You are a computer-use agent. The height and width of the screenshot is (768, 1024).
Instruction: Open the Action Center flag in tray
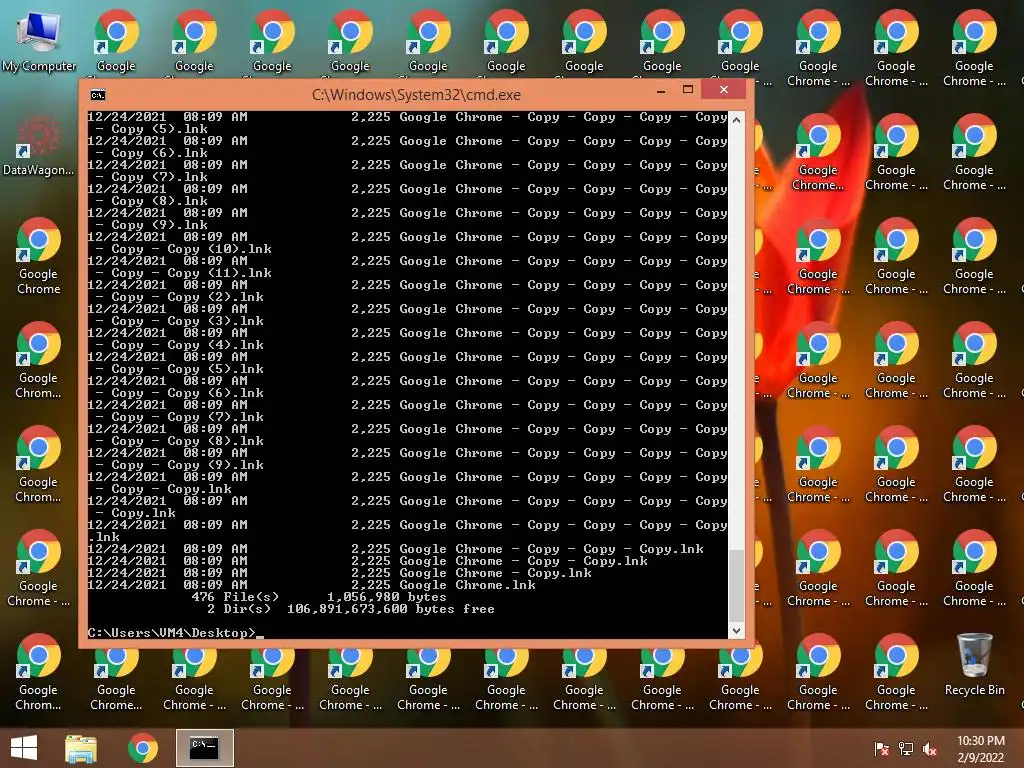coord(881,749)
